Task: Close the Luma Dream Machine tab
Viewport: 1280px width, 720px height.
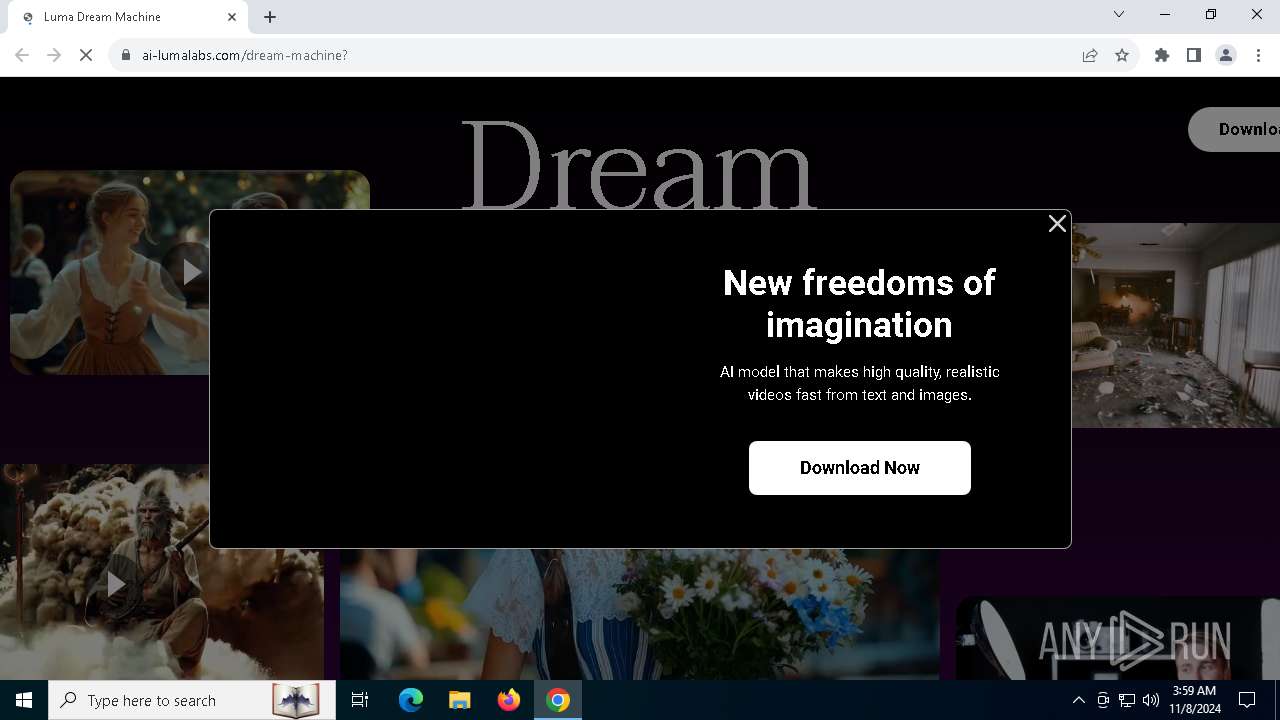Action: pos(232,17)
